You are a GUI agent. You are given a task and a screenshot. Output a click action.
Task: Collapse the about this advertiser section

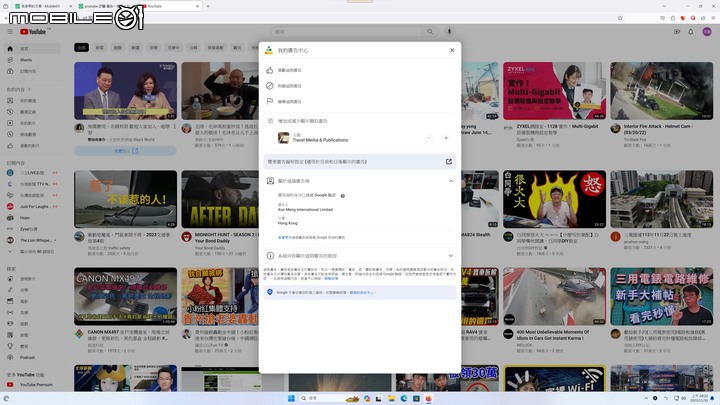(450, 181)
